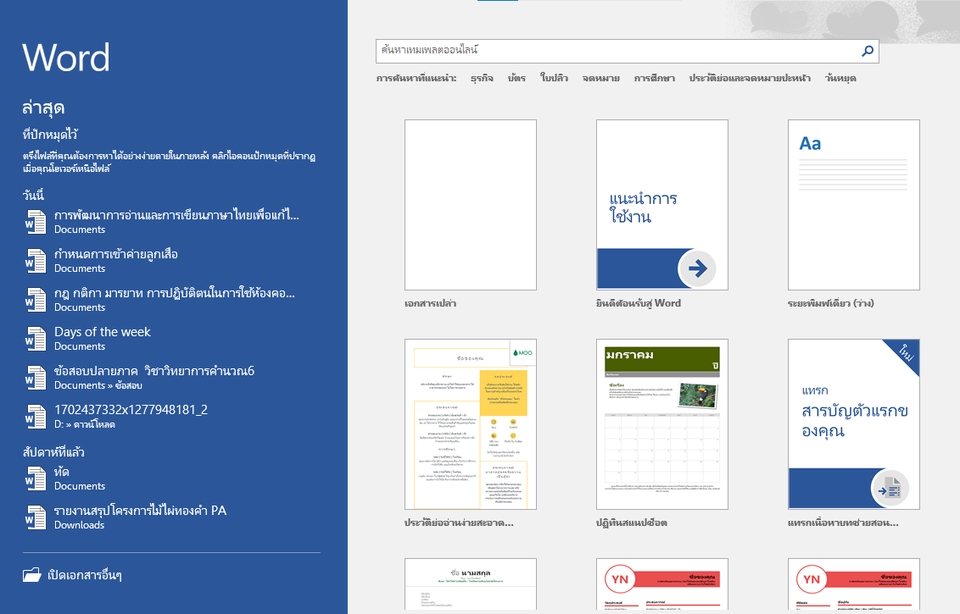Open the Welcome to Word tour template
960x614 pixels.
pos(662,205)
